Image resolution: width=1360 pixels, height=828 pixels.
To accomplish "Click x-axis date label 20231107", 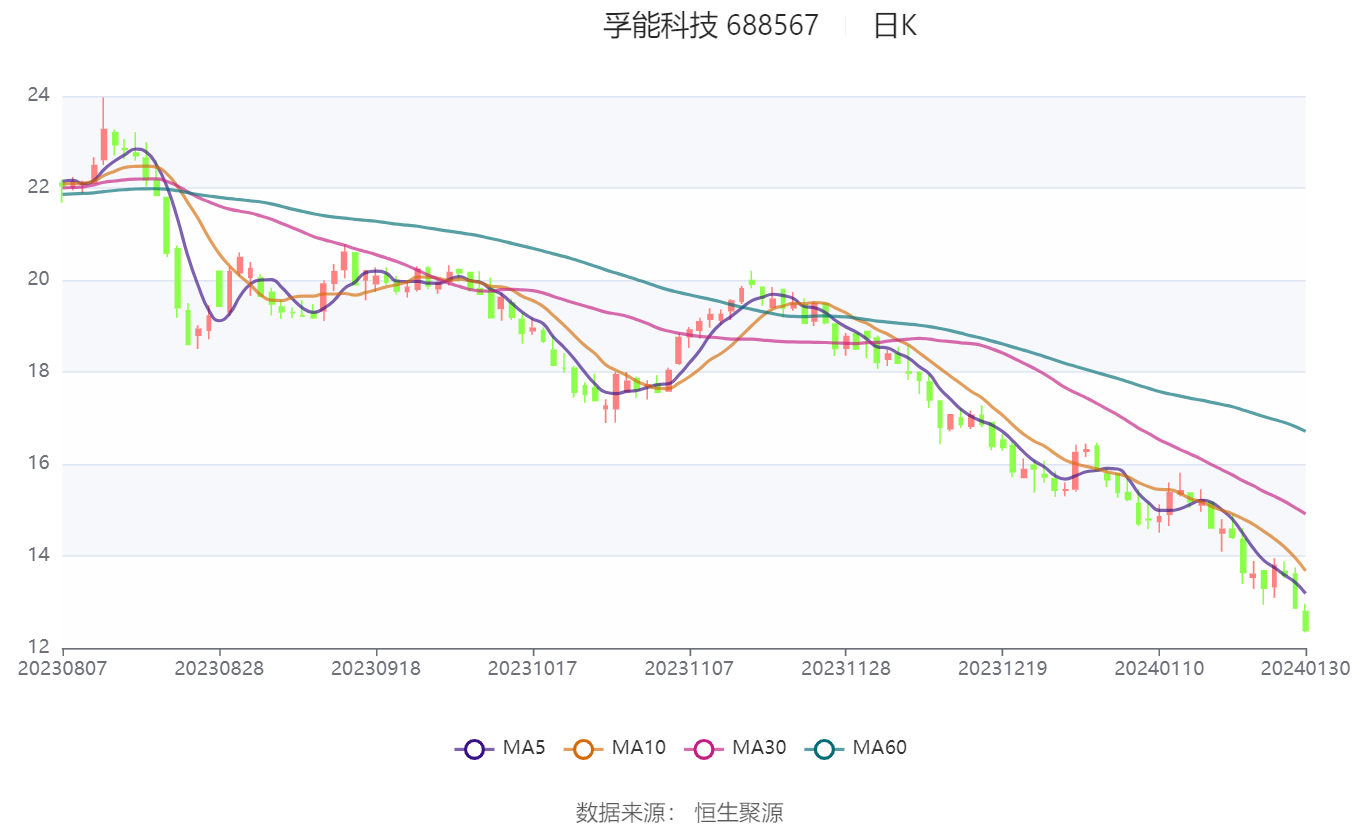I will (x=689, y=667).
